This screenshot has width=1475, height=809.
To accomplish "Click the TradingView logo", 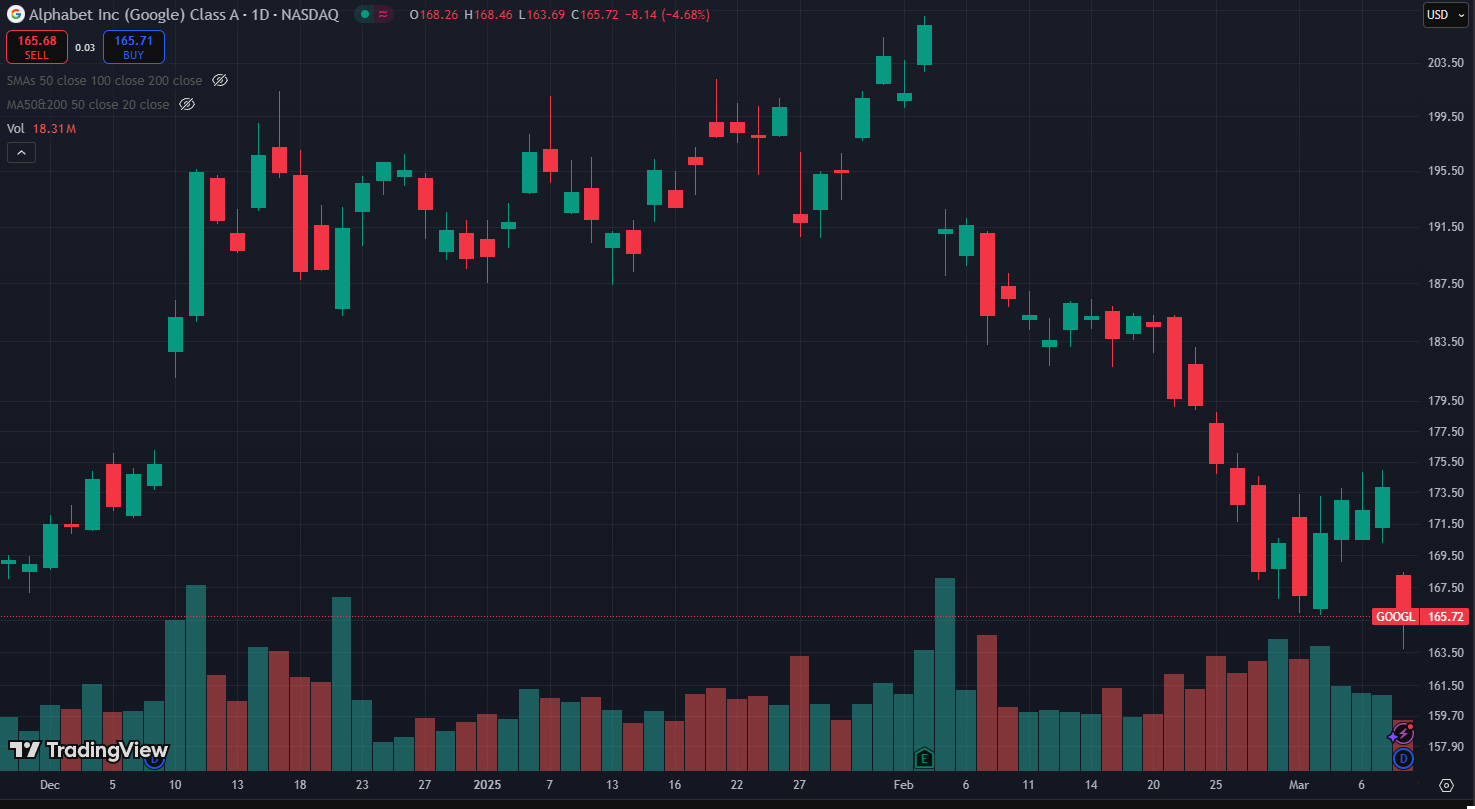I will click(89, 750).
